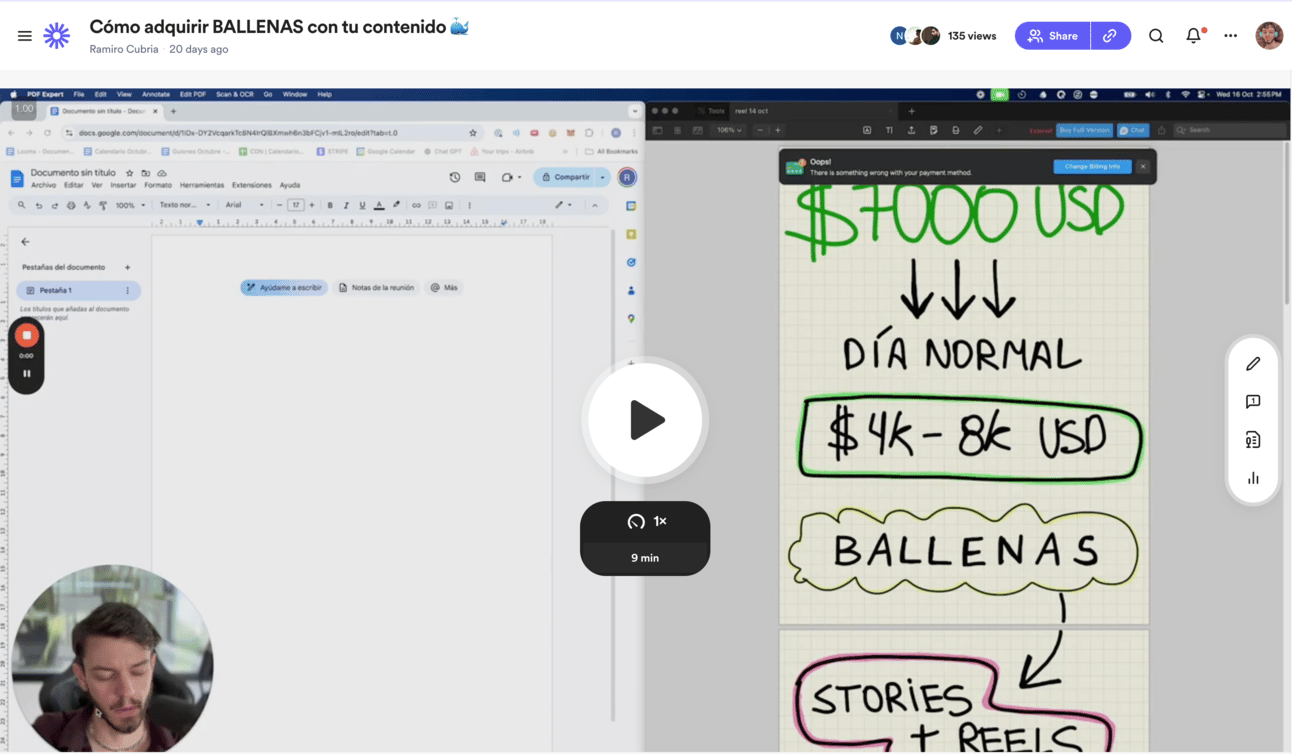Open the 106% zoom dropdown in PDF Expert

click(729, 130)
